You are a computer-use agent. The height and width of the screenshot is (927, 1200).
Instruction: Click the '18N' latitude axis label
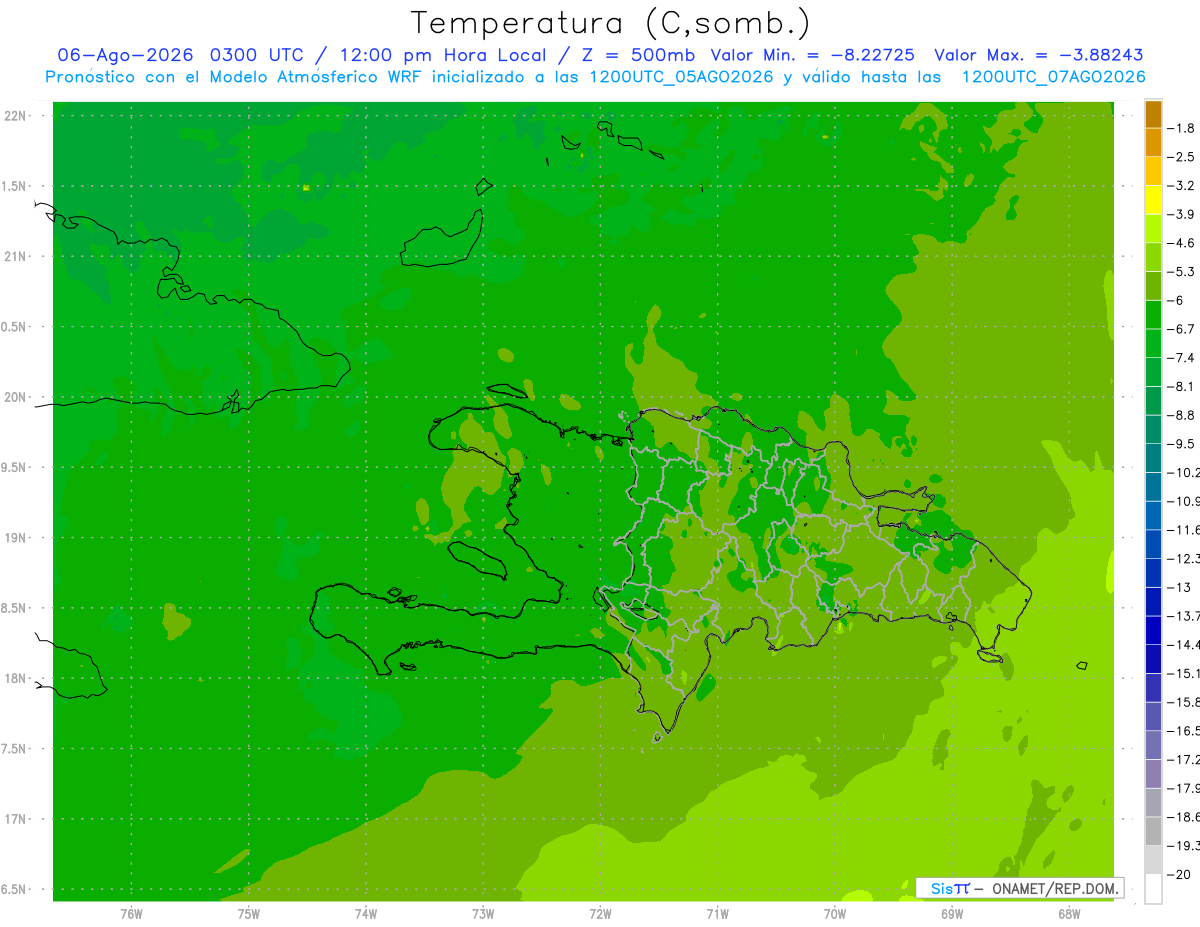[x=15, y=678]
